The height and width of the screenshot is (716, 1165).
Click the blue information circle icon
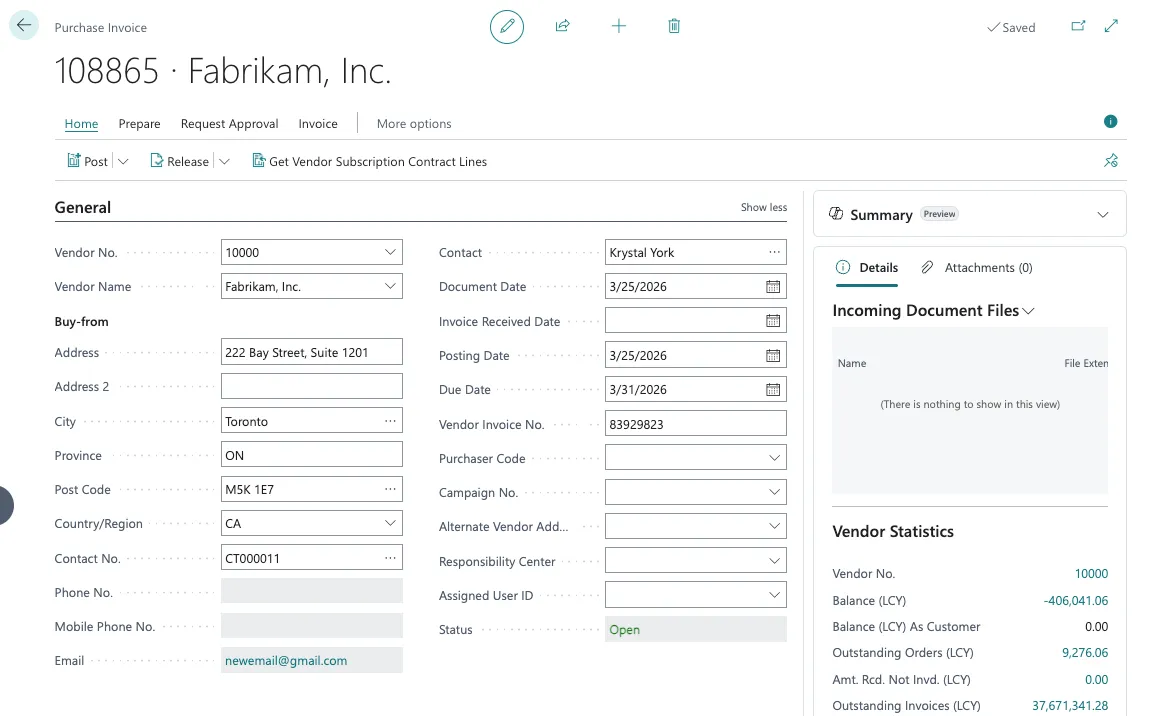coord(1110,121)
